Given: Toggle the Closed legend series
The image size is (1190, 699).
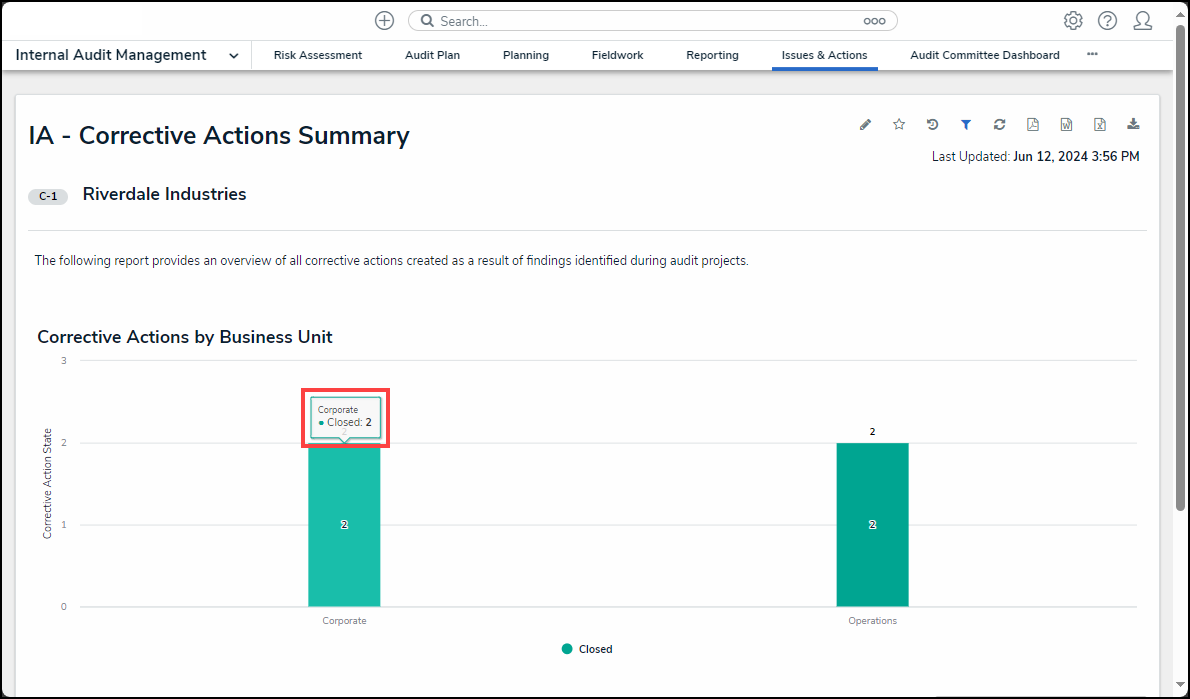Looking at the screenshot, I should (x=587, y=649).
